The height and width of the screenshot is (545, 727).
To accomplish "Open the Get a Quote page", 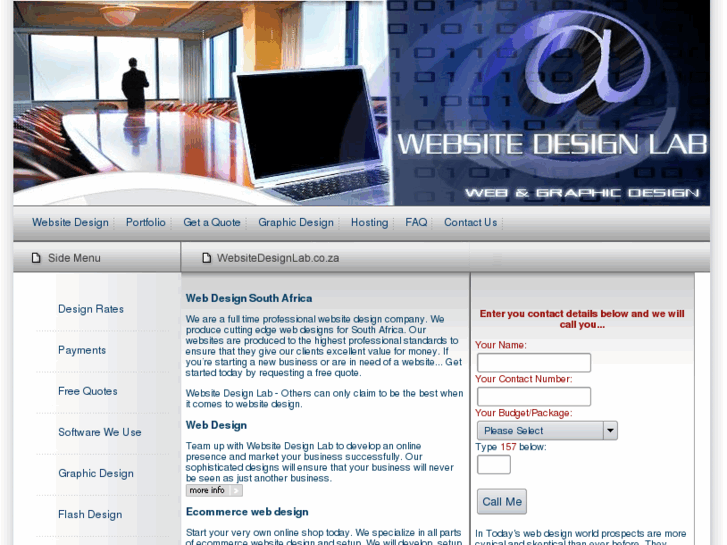I will click(212, 223).
